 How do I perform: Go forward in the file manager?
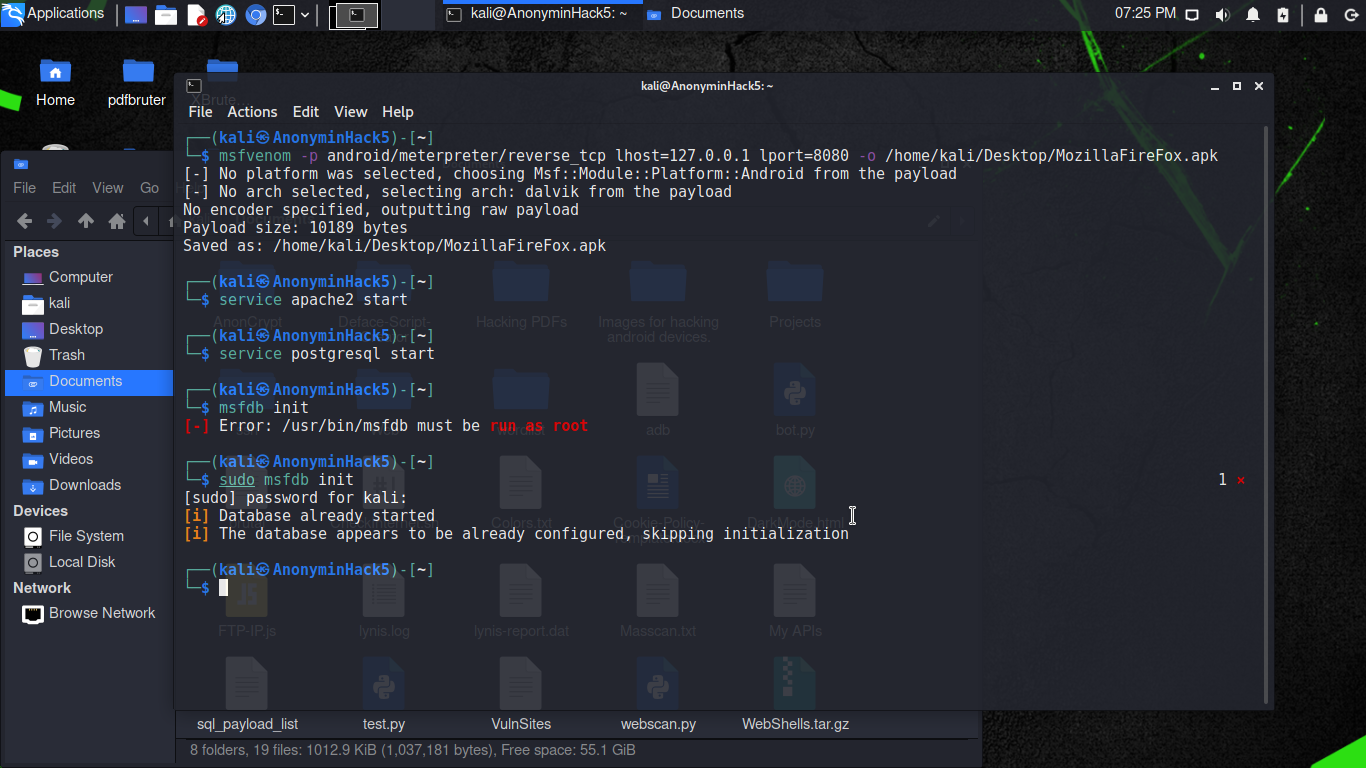[55, 221]
